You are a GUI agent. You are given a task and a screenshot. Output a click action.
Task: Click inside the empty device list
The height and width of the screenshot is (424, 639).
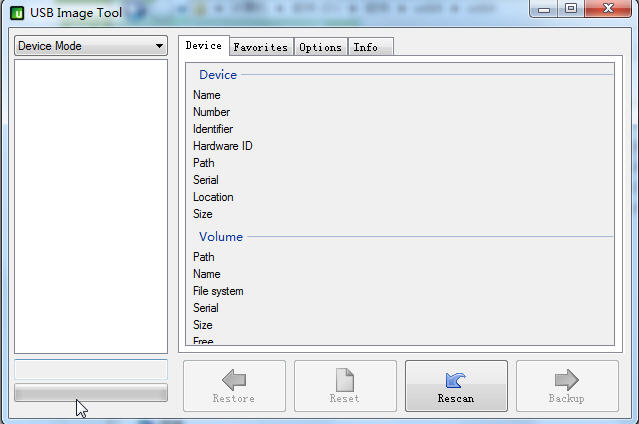[91, 206]
